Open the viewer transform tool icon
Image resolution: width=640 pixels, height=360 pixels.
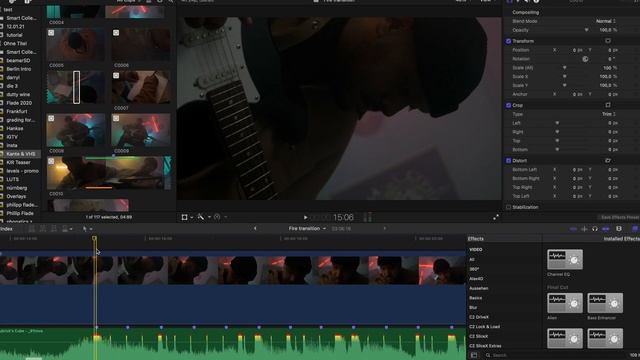coord(184,217)
